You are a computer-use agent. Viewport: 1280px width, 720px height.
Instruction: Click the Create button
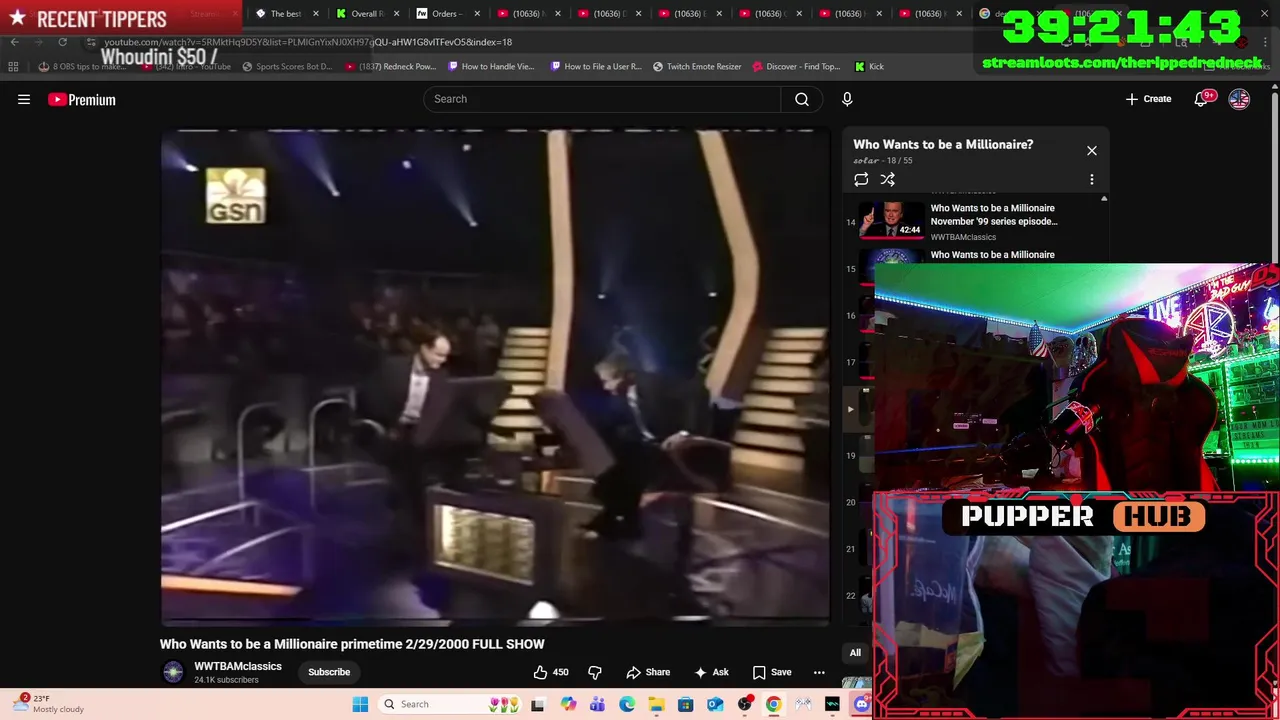1148,99
